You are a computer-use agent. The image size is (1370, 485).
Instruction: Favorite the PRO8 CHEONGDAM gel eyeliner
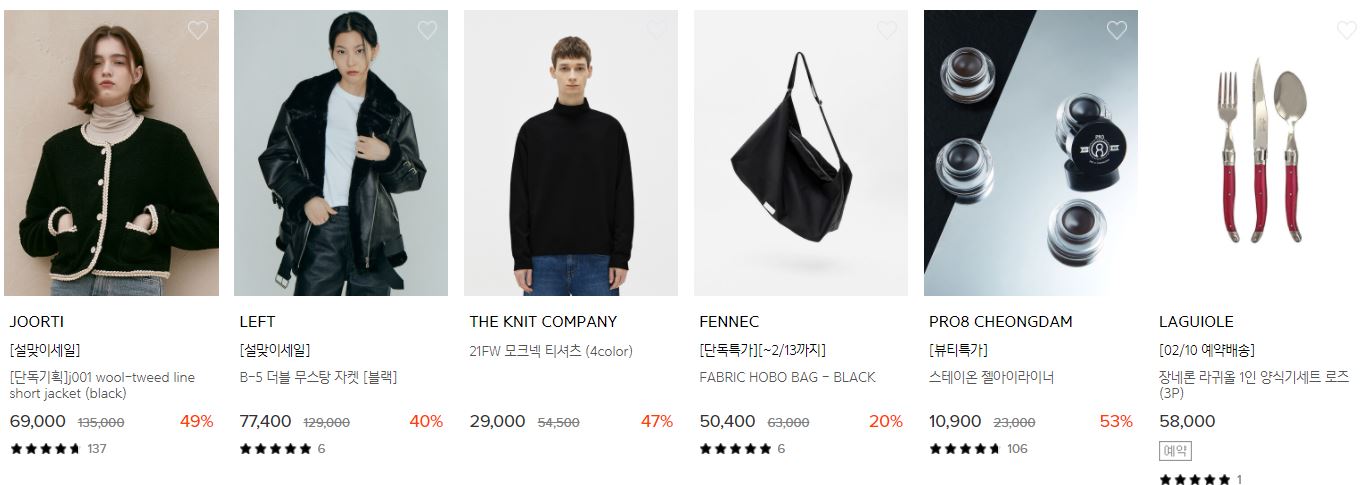click(1117, 30)
